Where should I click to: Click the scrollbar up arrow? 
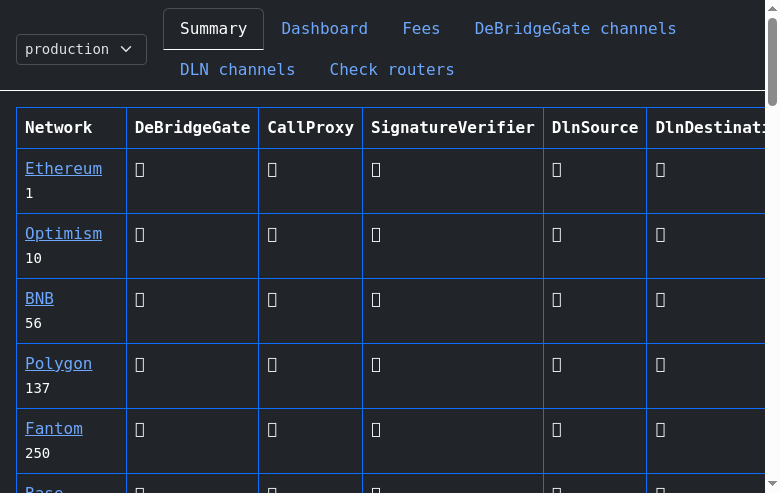click(772, 8)
